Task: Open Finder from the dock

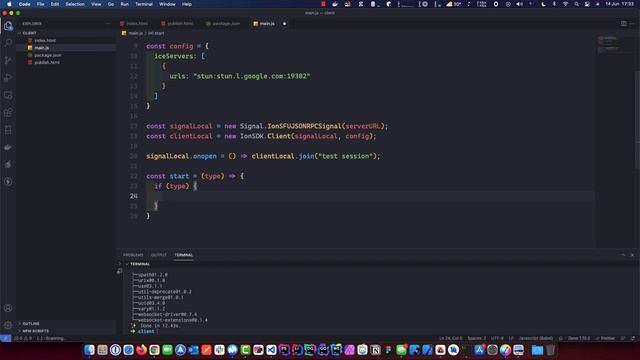Action: (89, 350)
